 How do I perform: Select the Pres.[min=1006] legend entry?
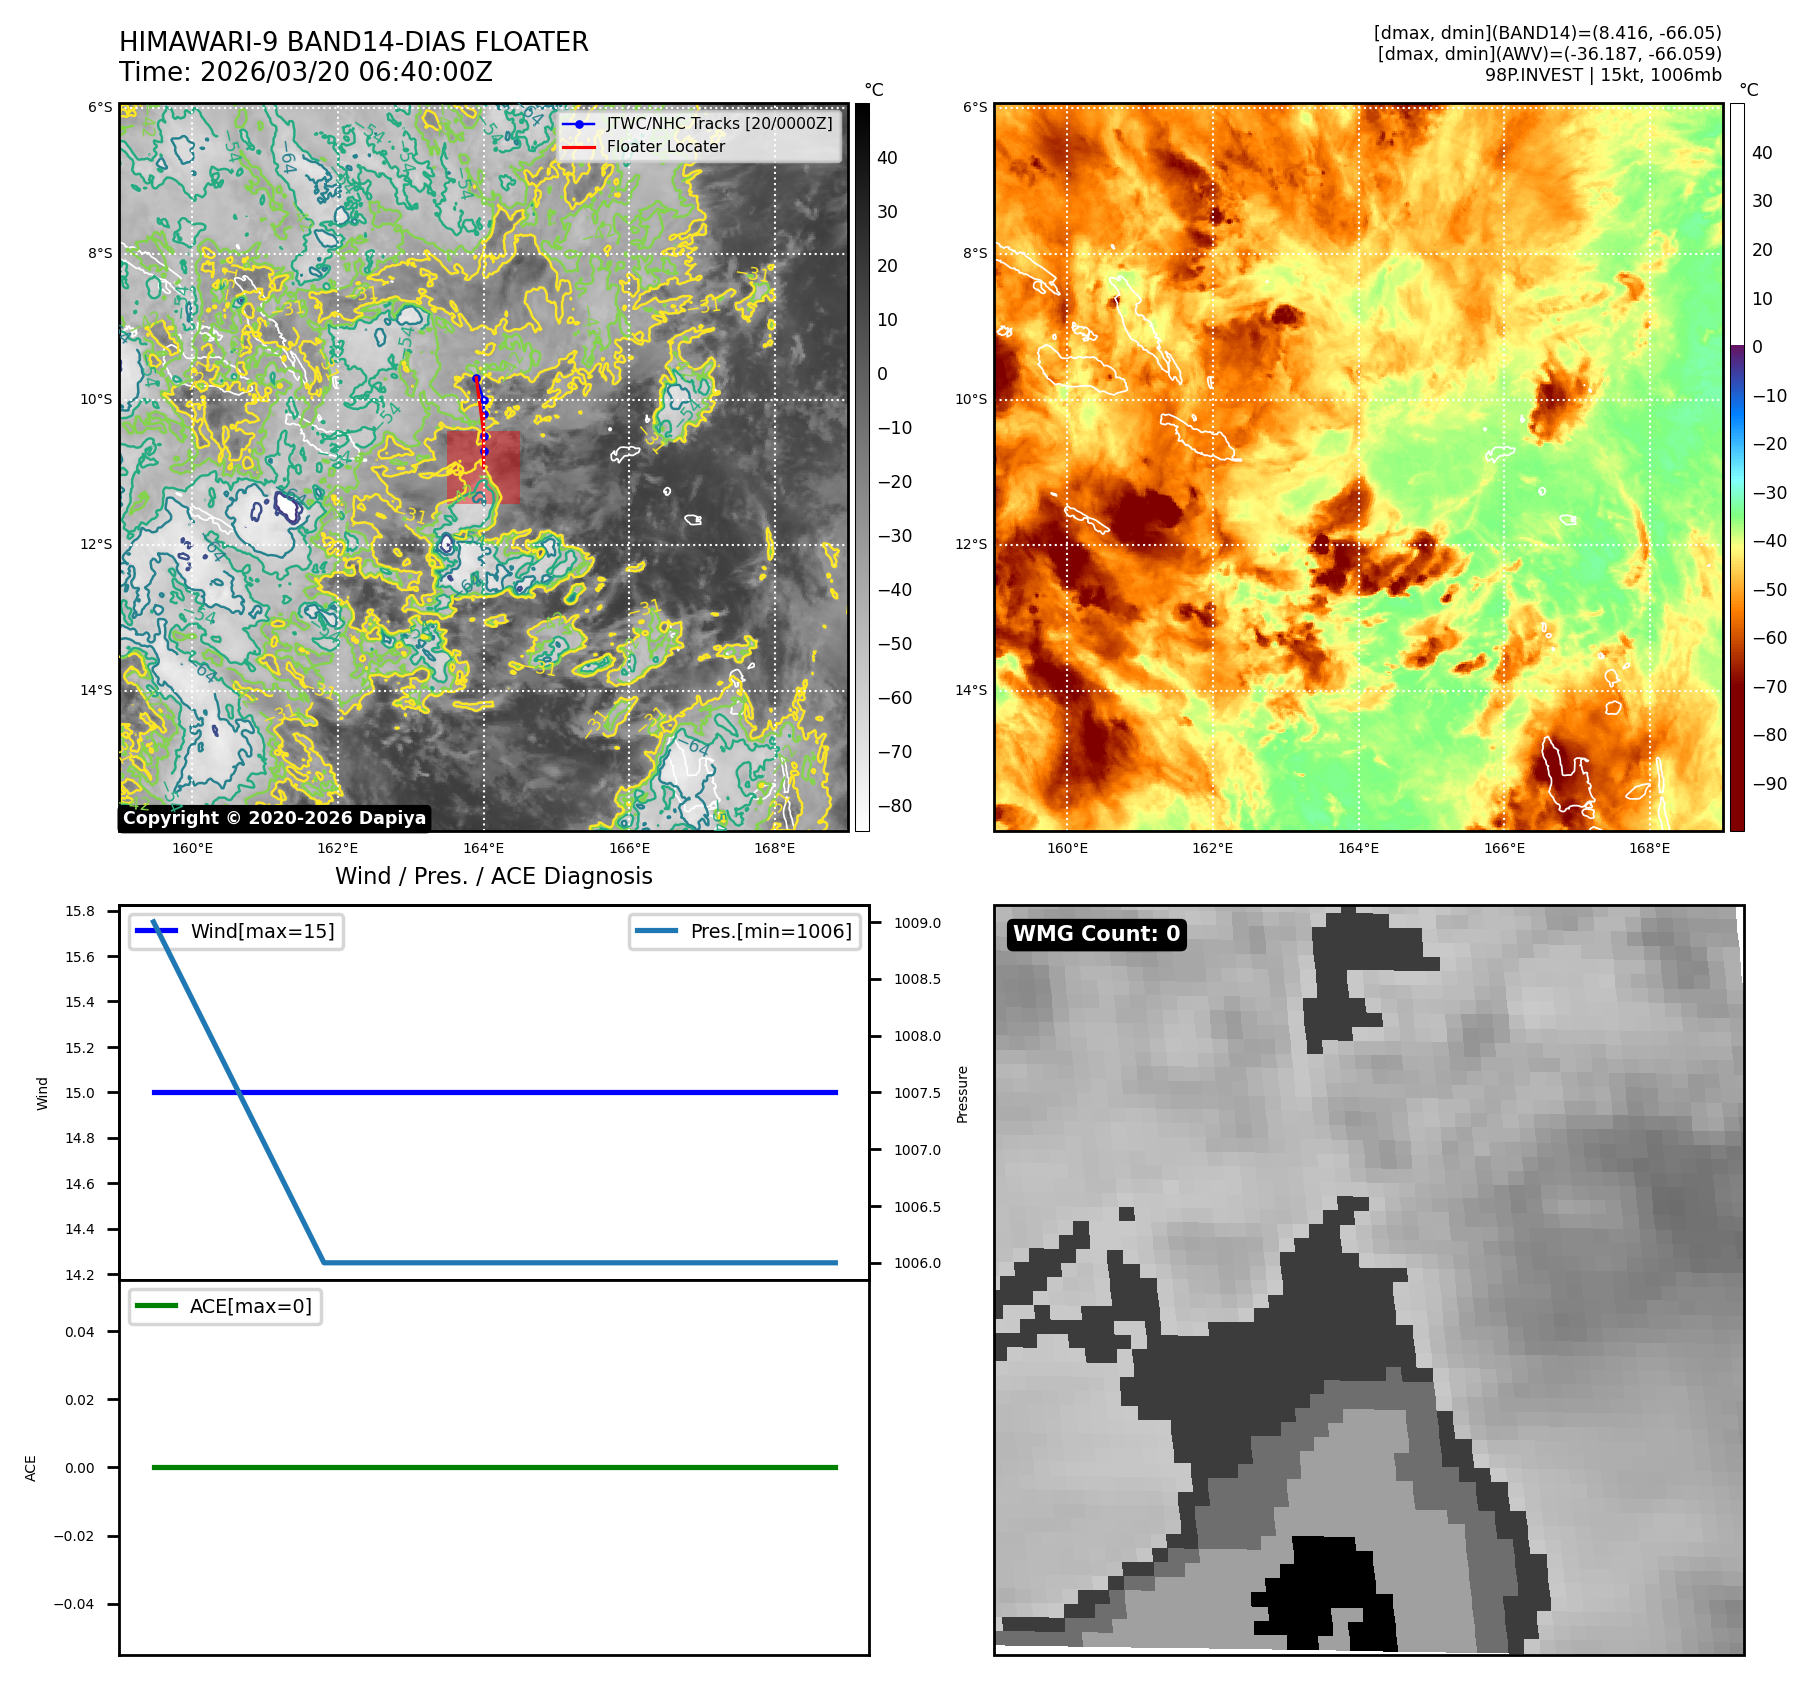click(x=745, y=932)
